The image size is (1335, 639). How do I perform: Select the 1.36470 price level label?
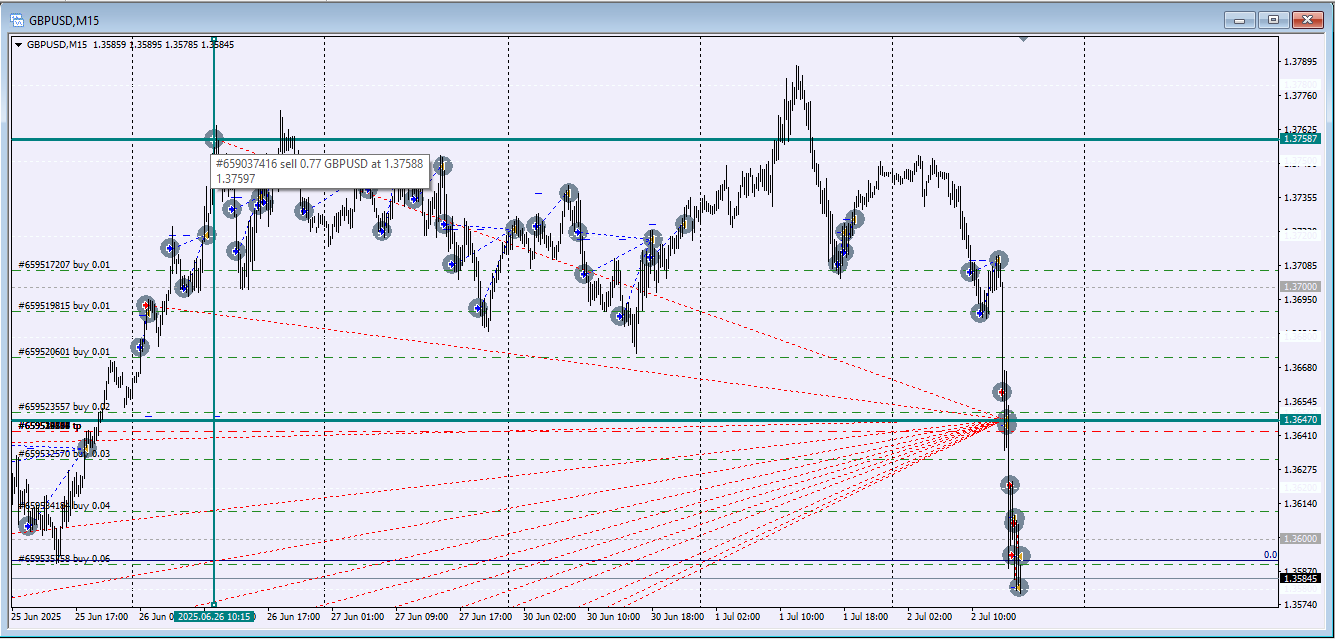coord(1301,420)
